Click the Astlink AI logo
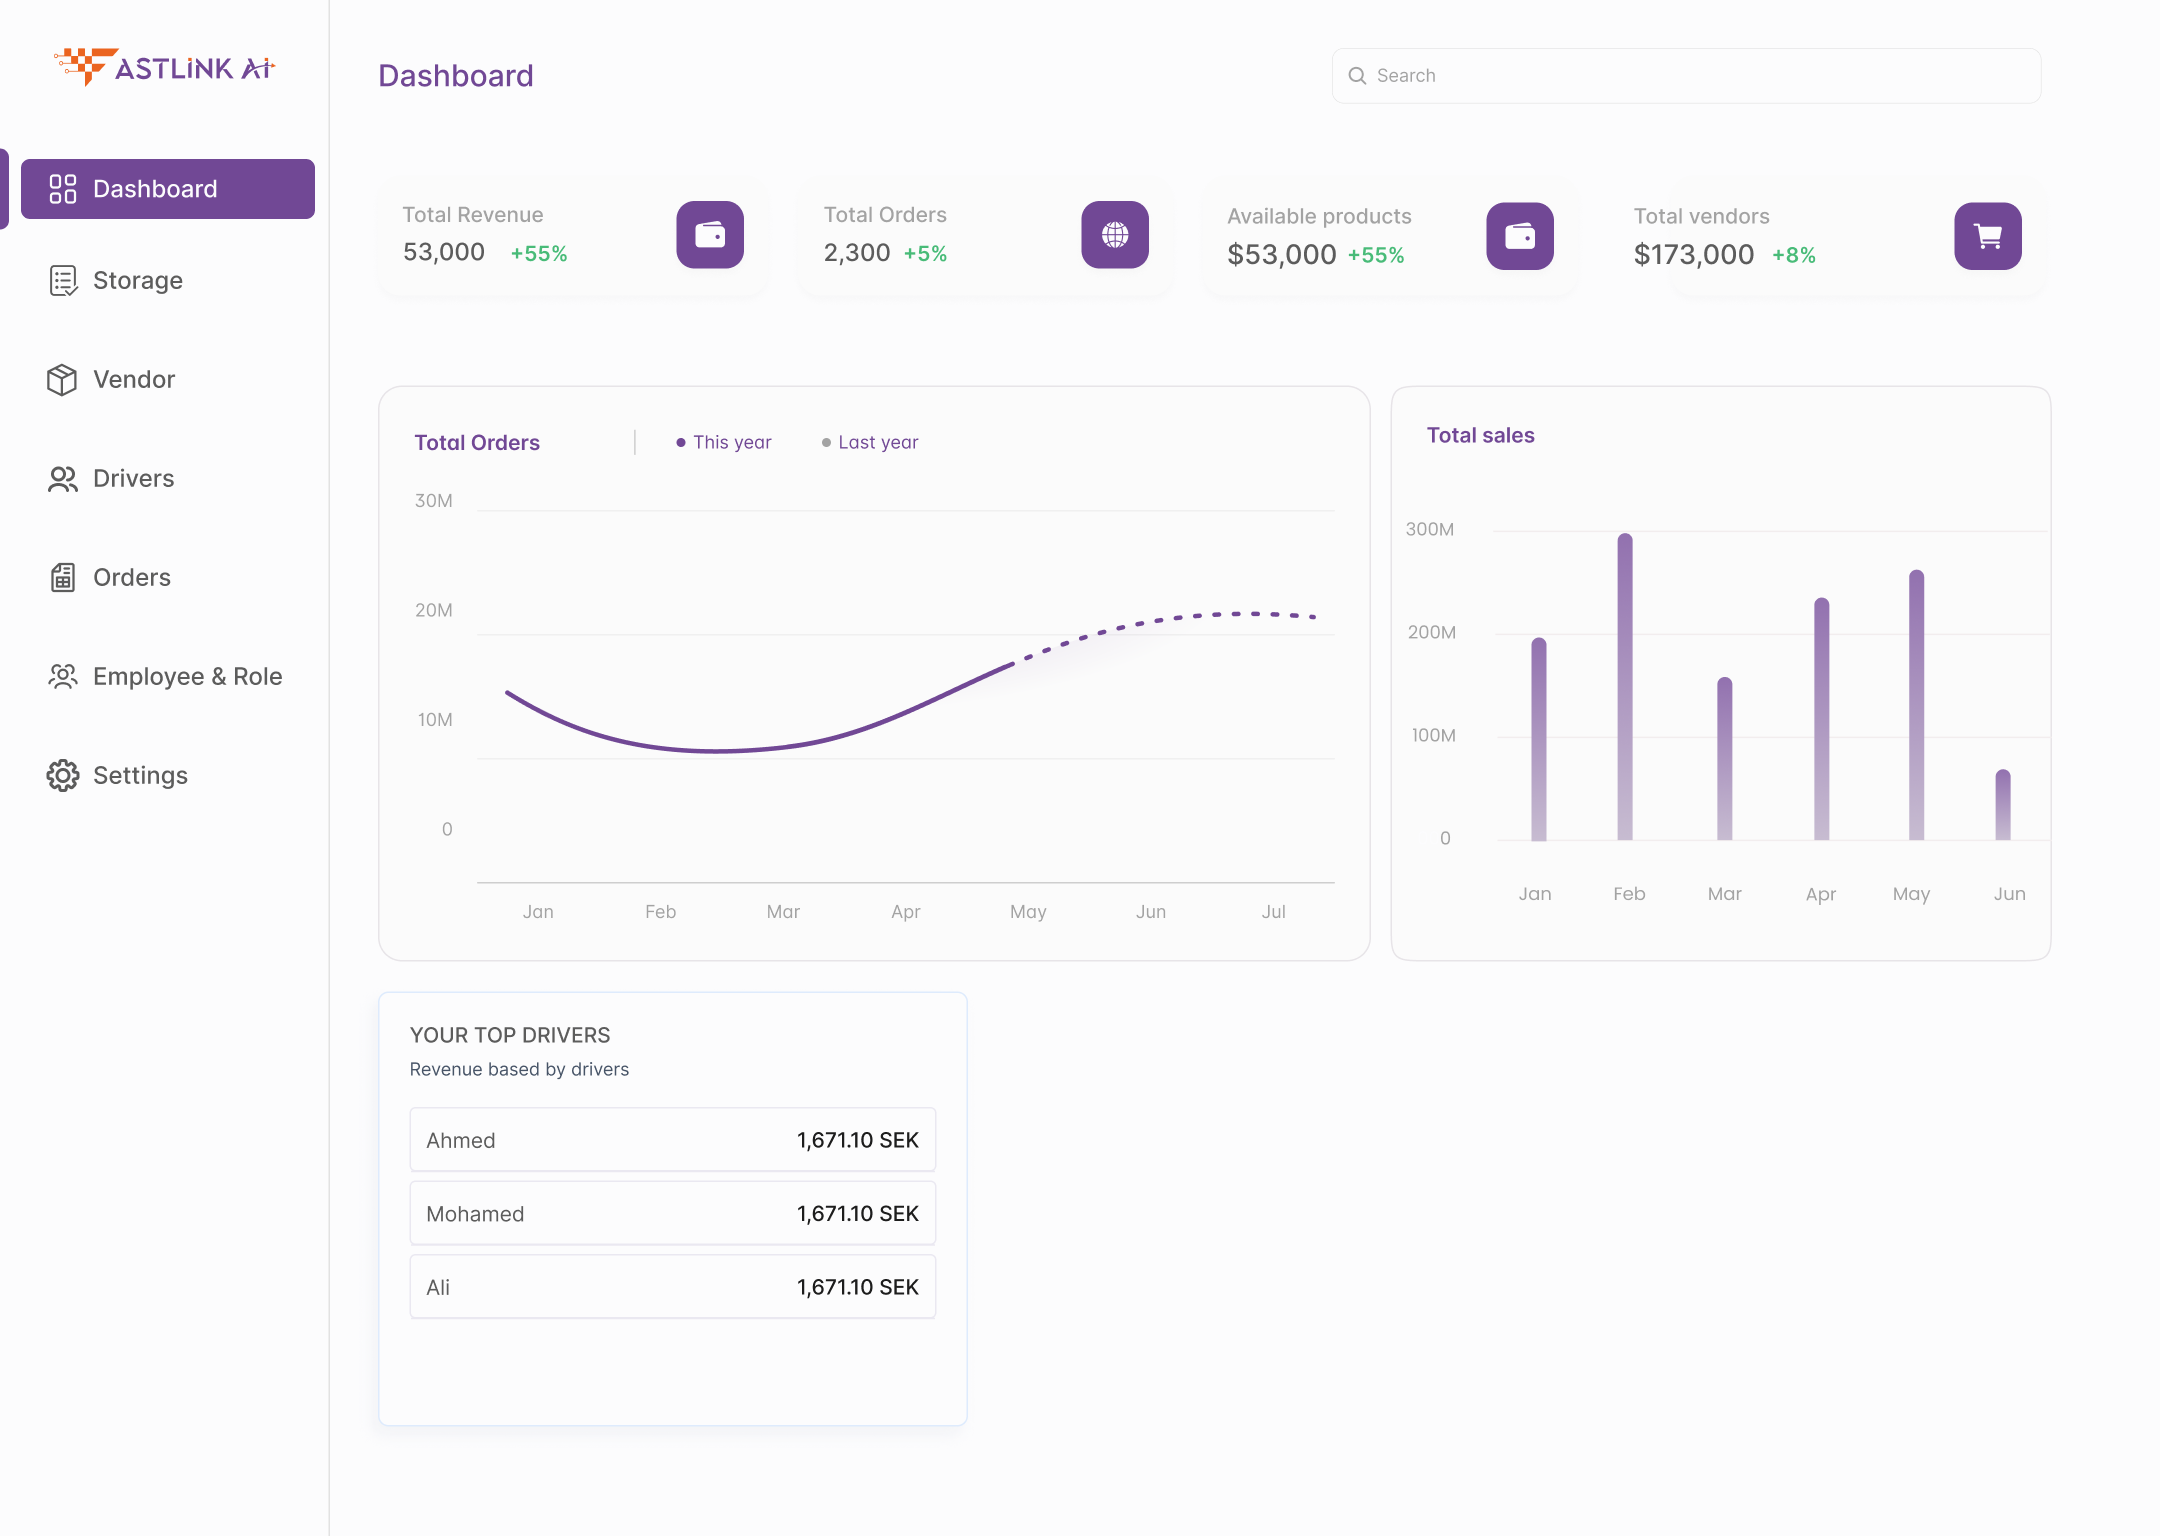The width and height of the screenshot is (2160, 1536). coord(164,67)
